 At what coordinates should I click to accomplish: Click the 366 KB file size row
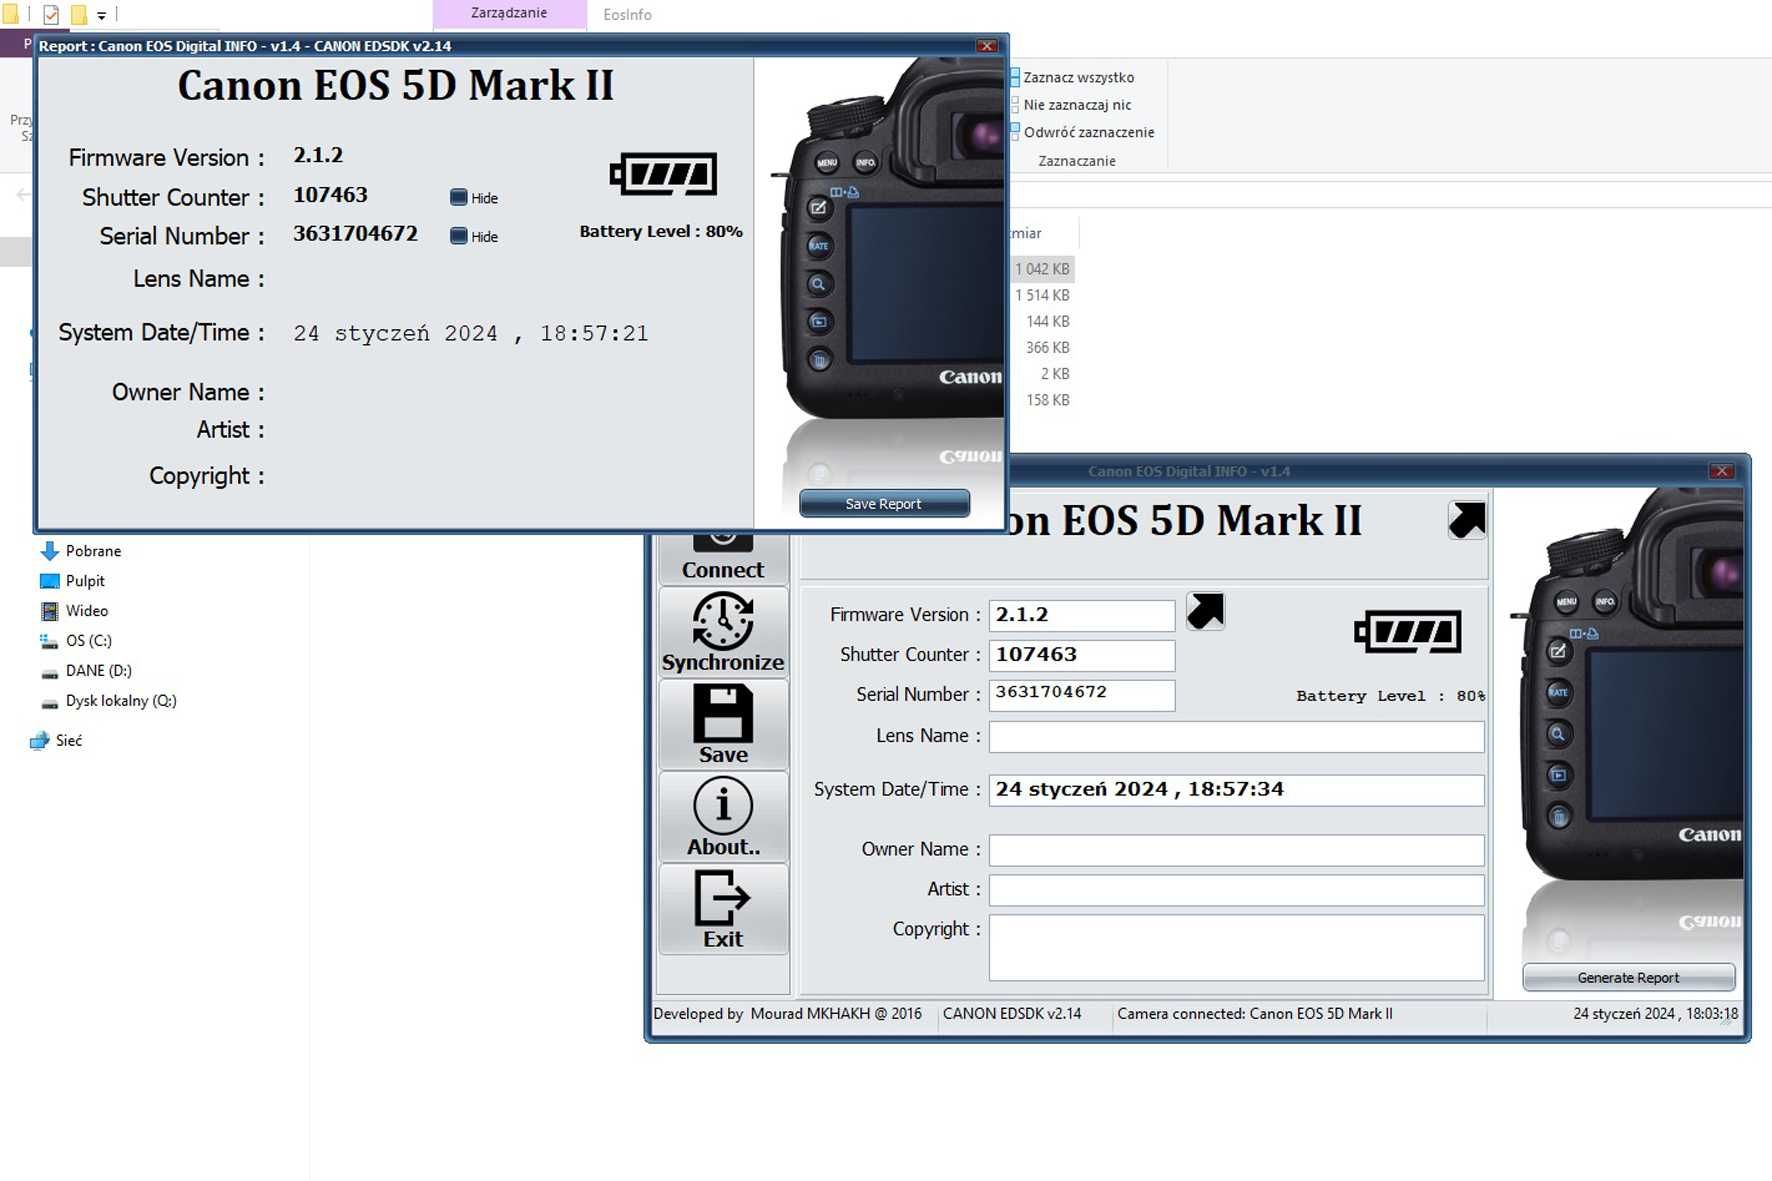tap(1047, 347)
